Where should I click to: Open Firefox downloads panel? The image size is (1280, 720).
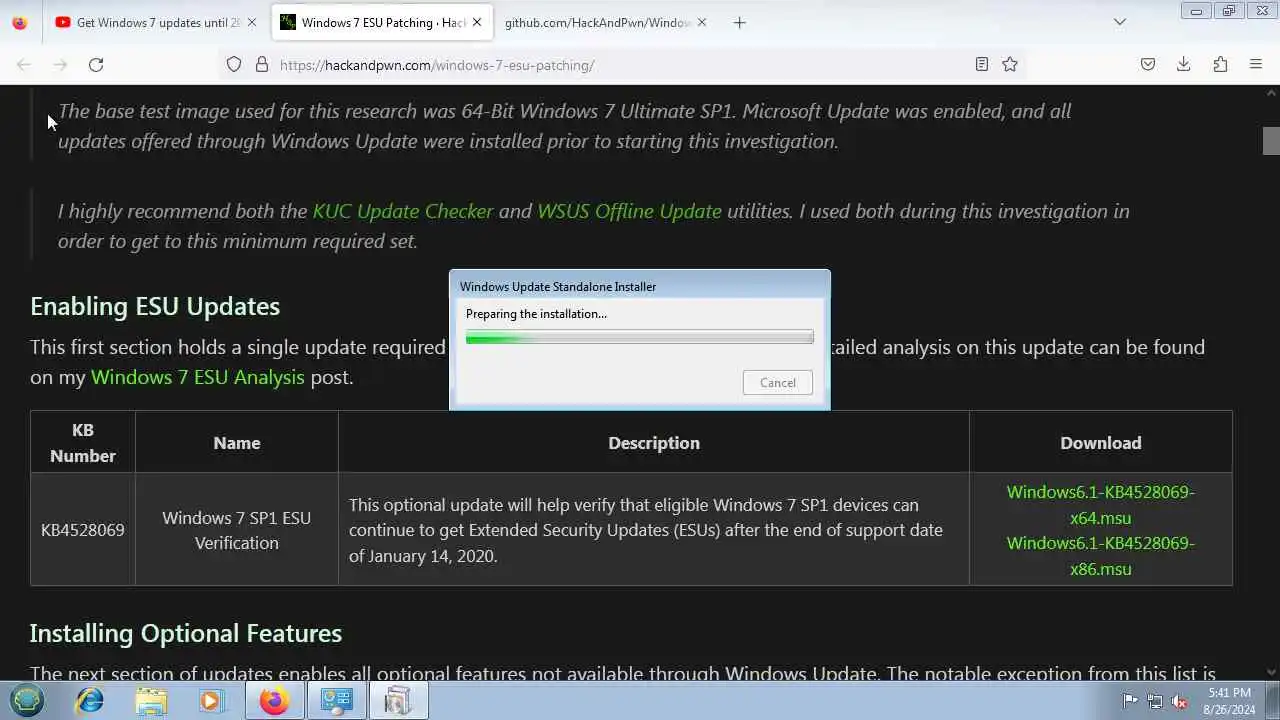[x=1184, y=65]
